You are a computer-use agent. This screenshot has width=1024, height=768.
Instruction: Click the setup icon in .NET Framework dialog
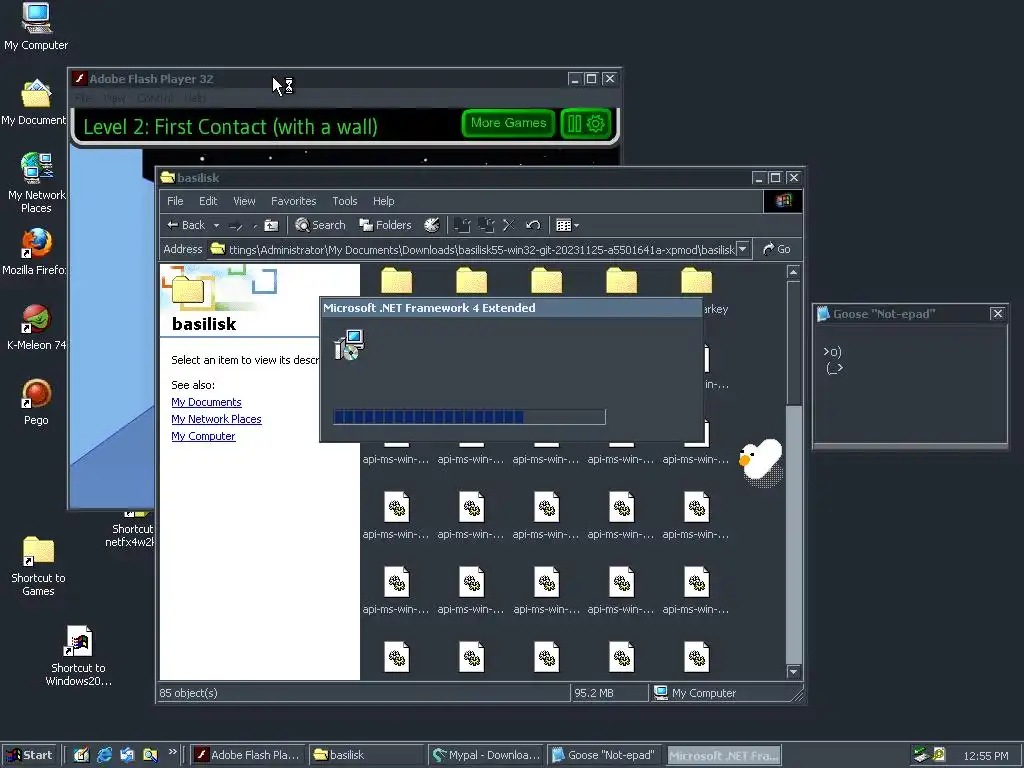click(349, 345)
